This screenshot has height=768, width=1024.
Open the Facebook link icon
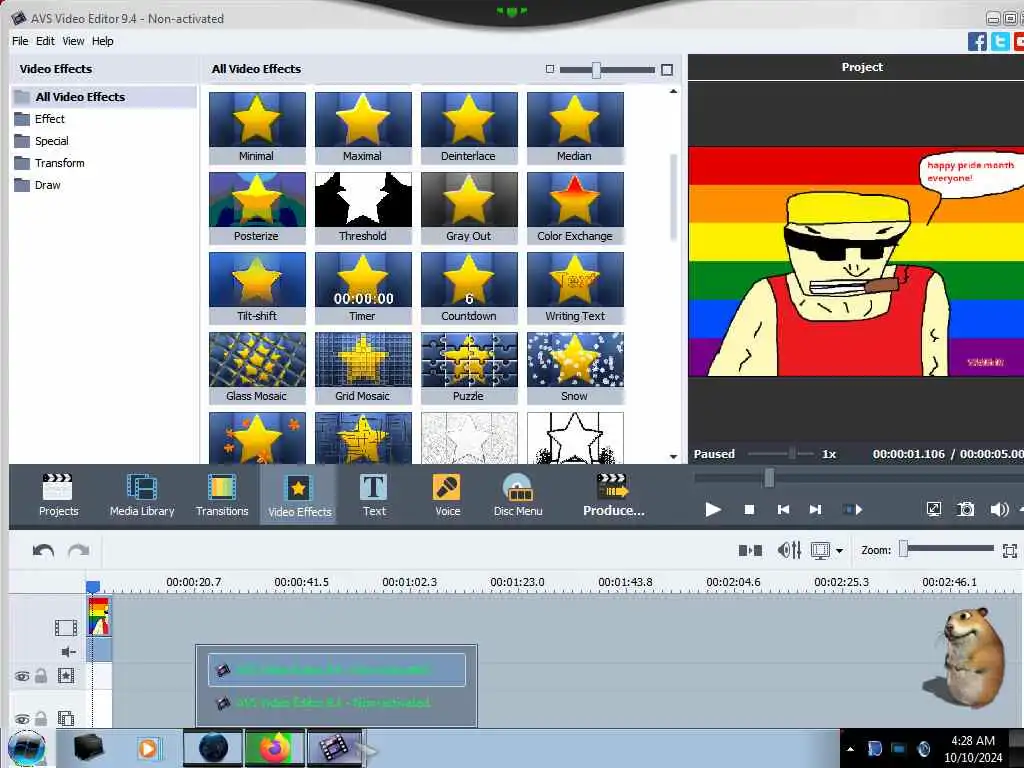pyautogui.click(x=977, y=42)
